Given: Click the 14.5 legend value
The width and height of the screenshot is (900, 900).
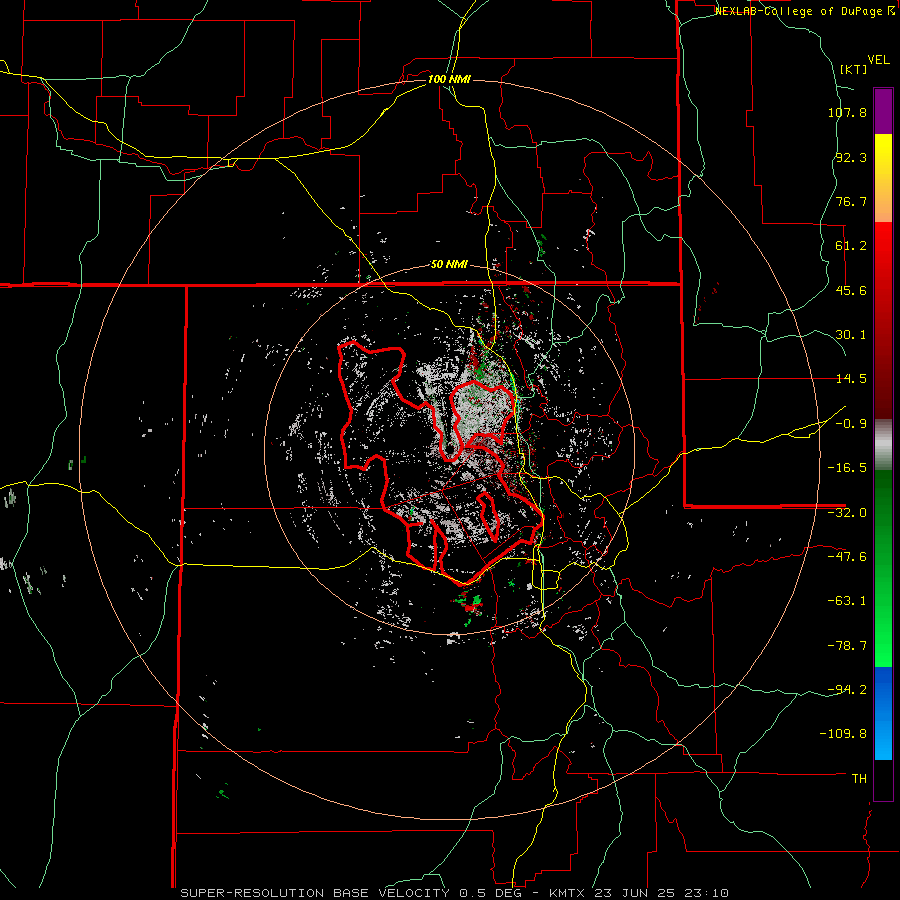Looking at the screenshot, I should coord(851,379).
